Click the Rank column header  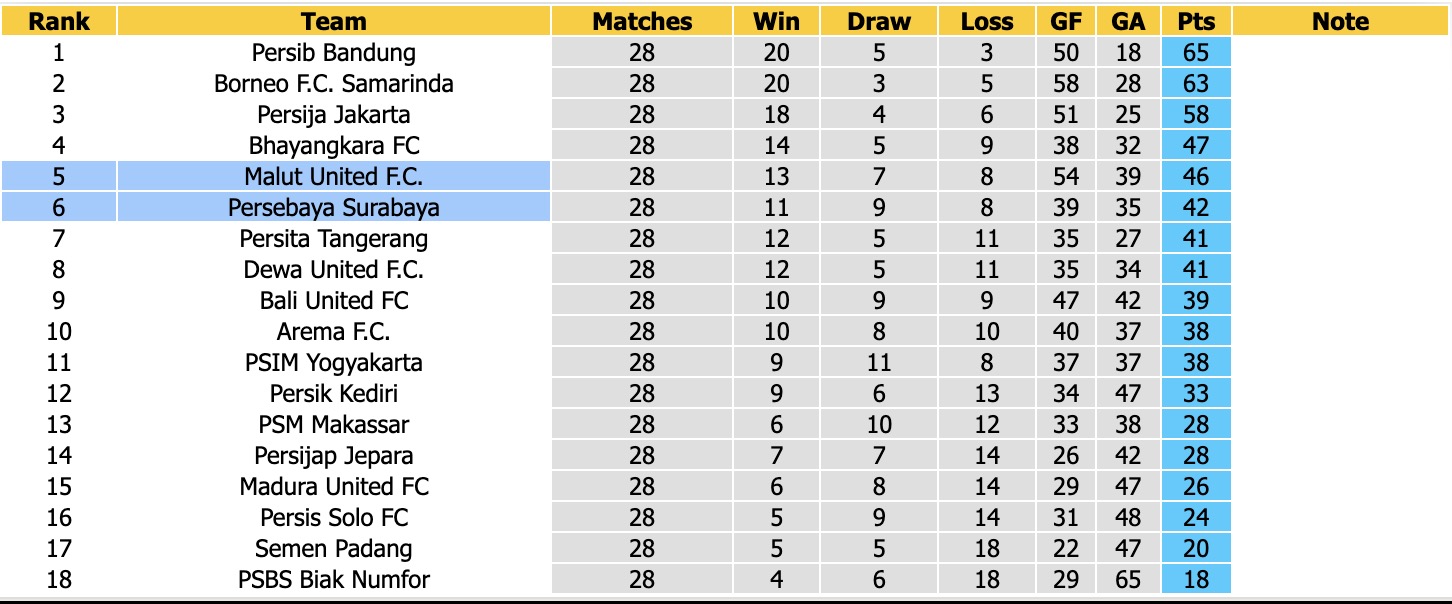(x=59, y=21)
